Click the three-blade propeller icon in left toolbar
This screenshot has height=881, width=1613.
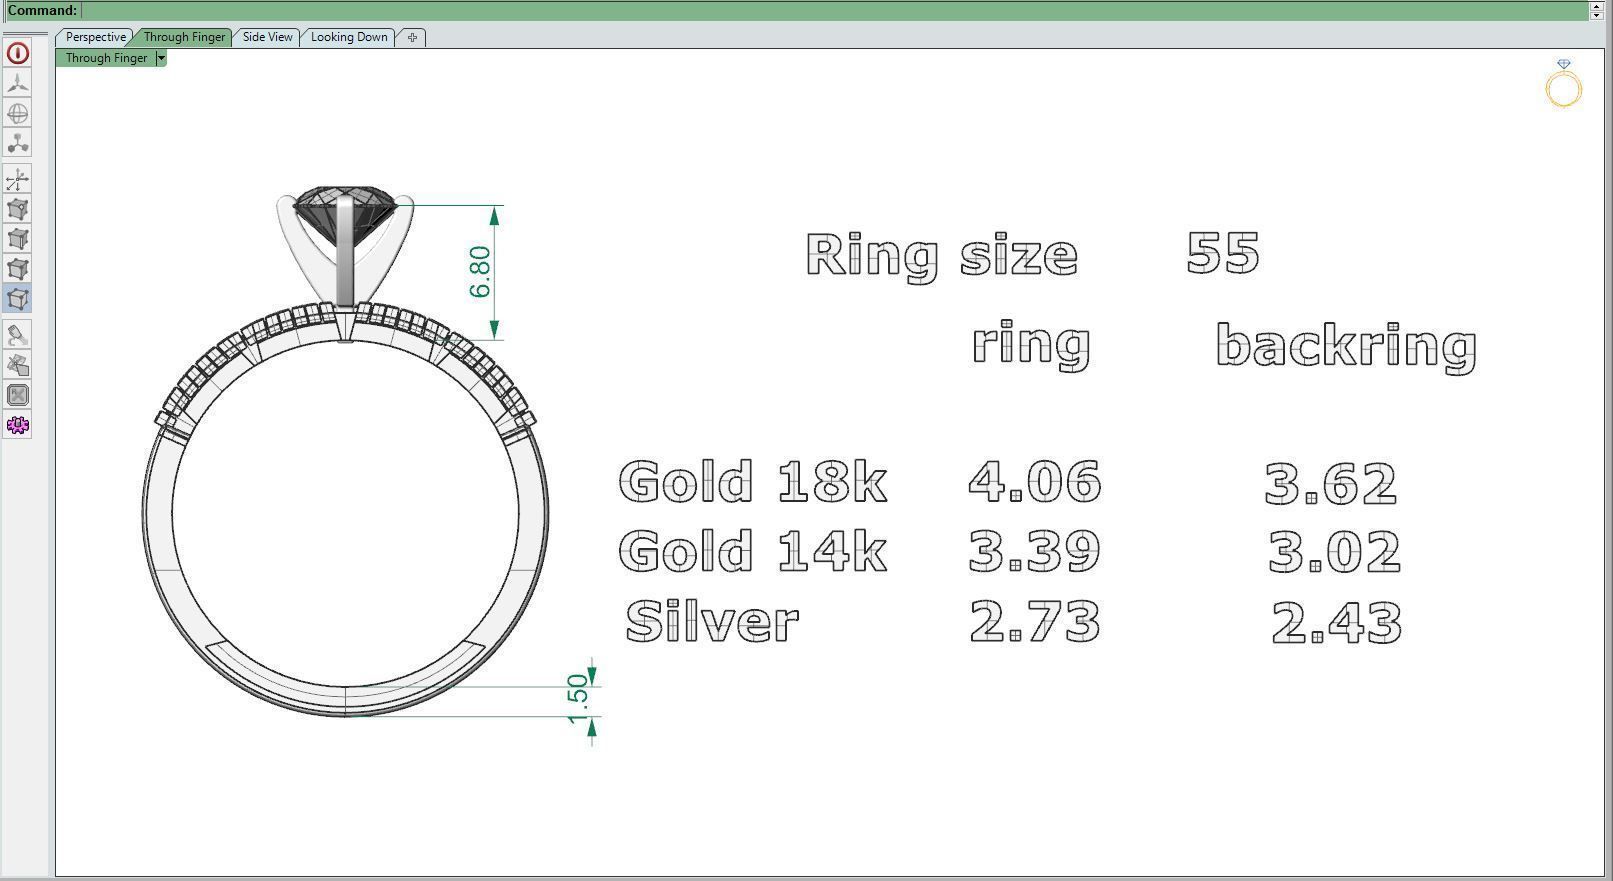(x=17, y=83)
